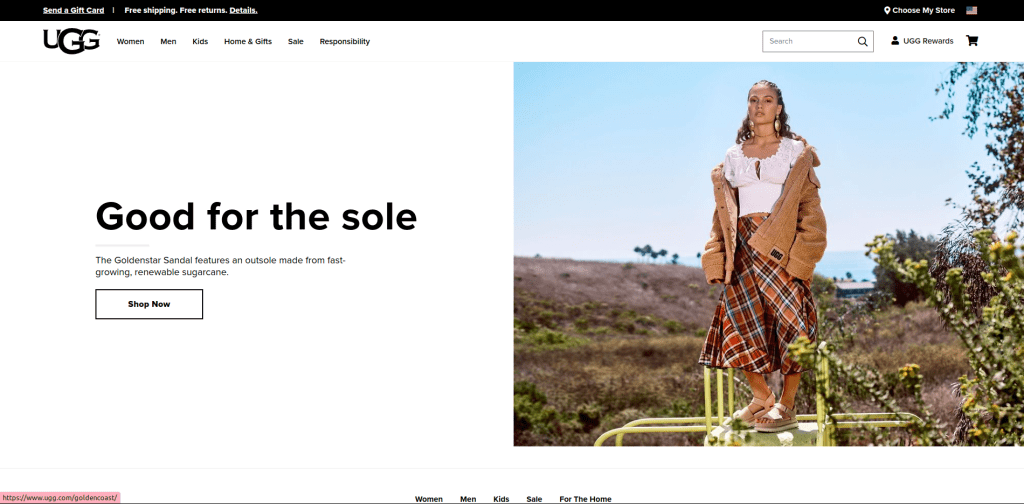1024x504 pixels.
Task: Click the Shop Now button
Action: pyautogui.click(x=149, y=304)
